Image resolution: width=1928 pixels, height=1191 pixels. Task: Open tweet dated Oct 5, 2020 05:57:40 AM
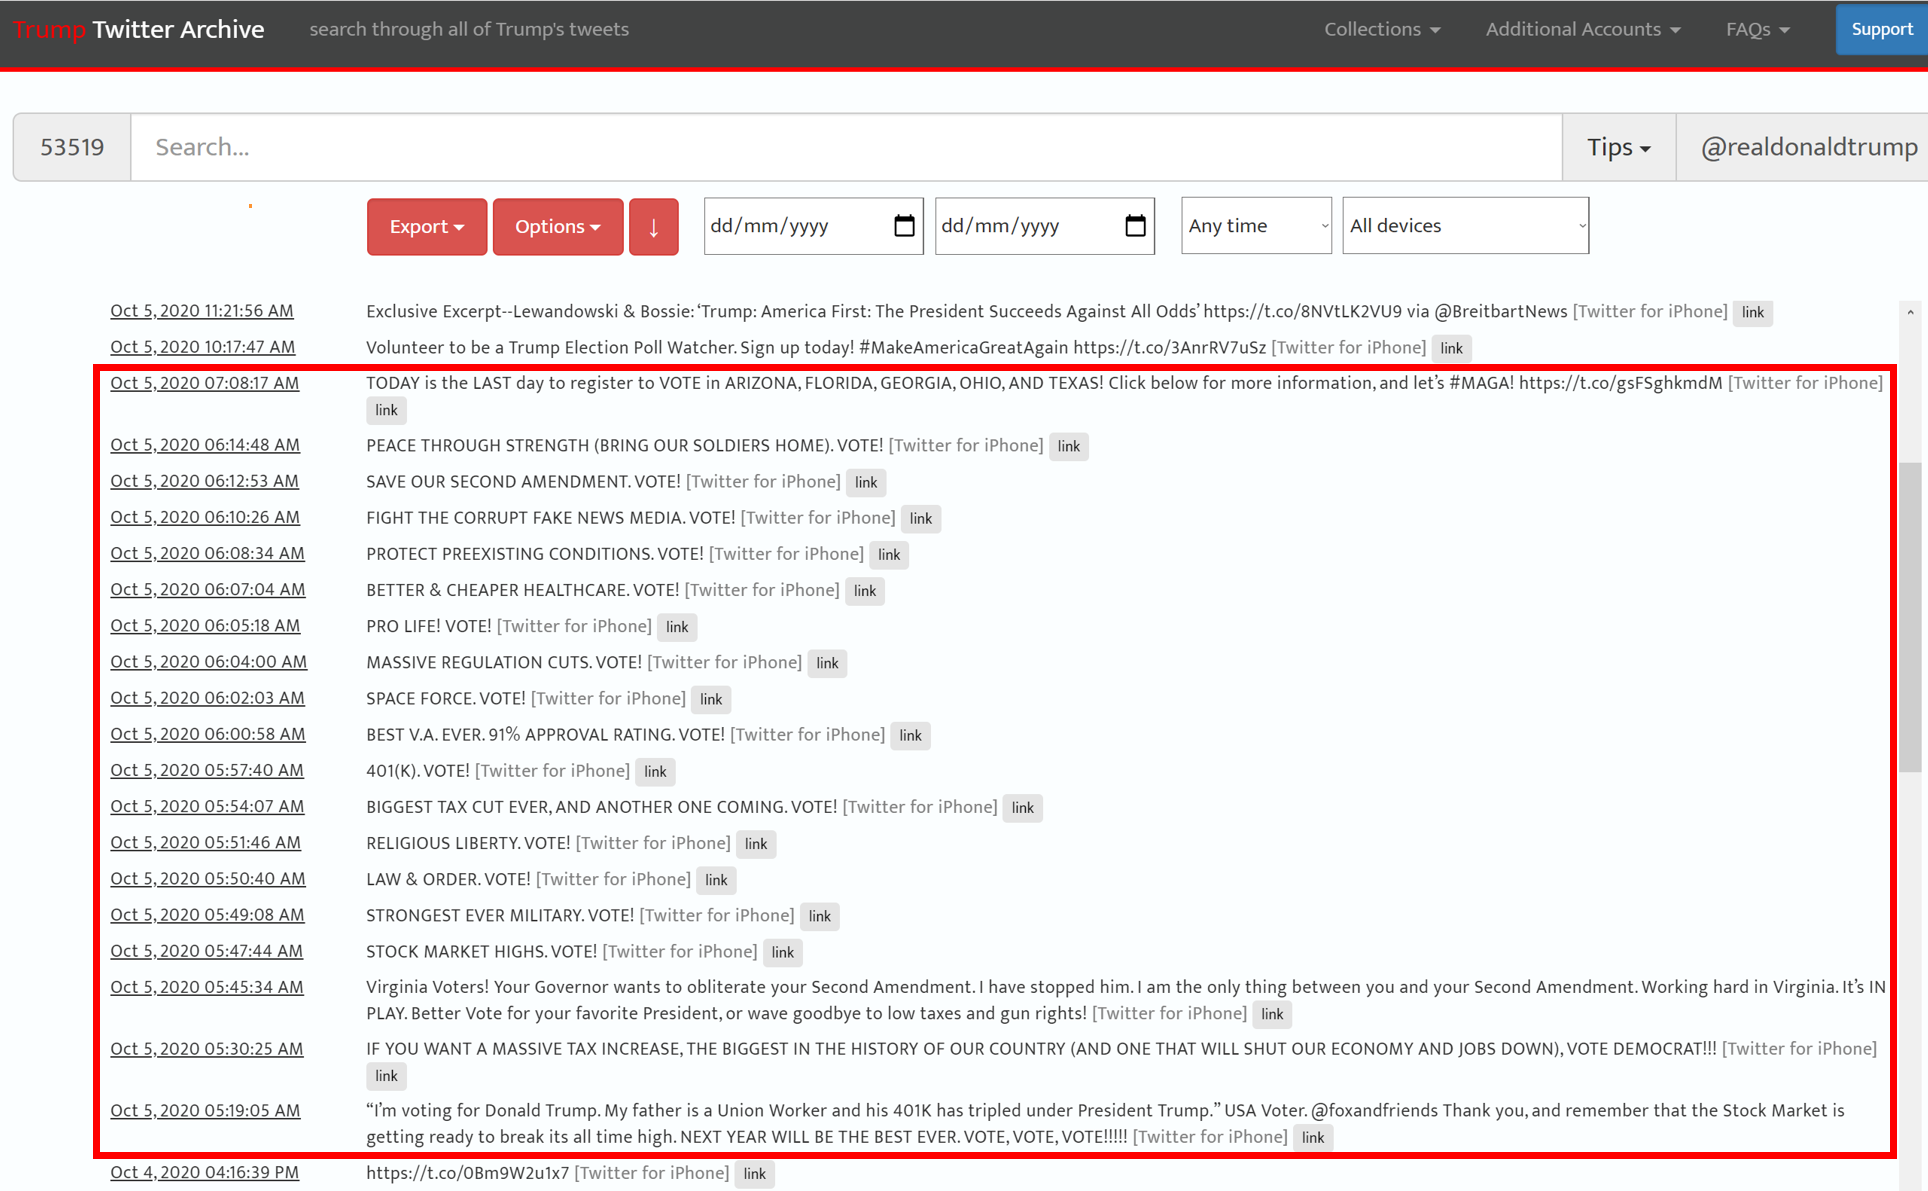tap(207, 770)
